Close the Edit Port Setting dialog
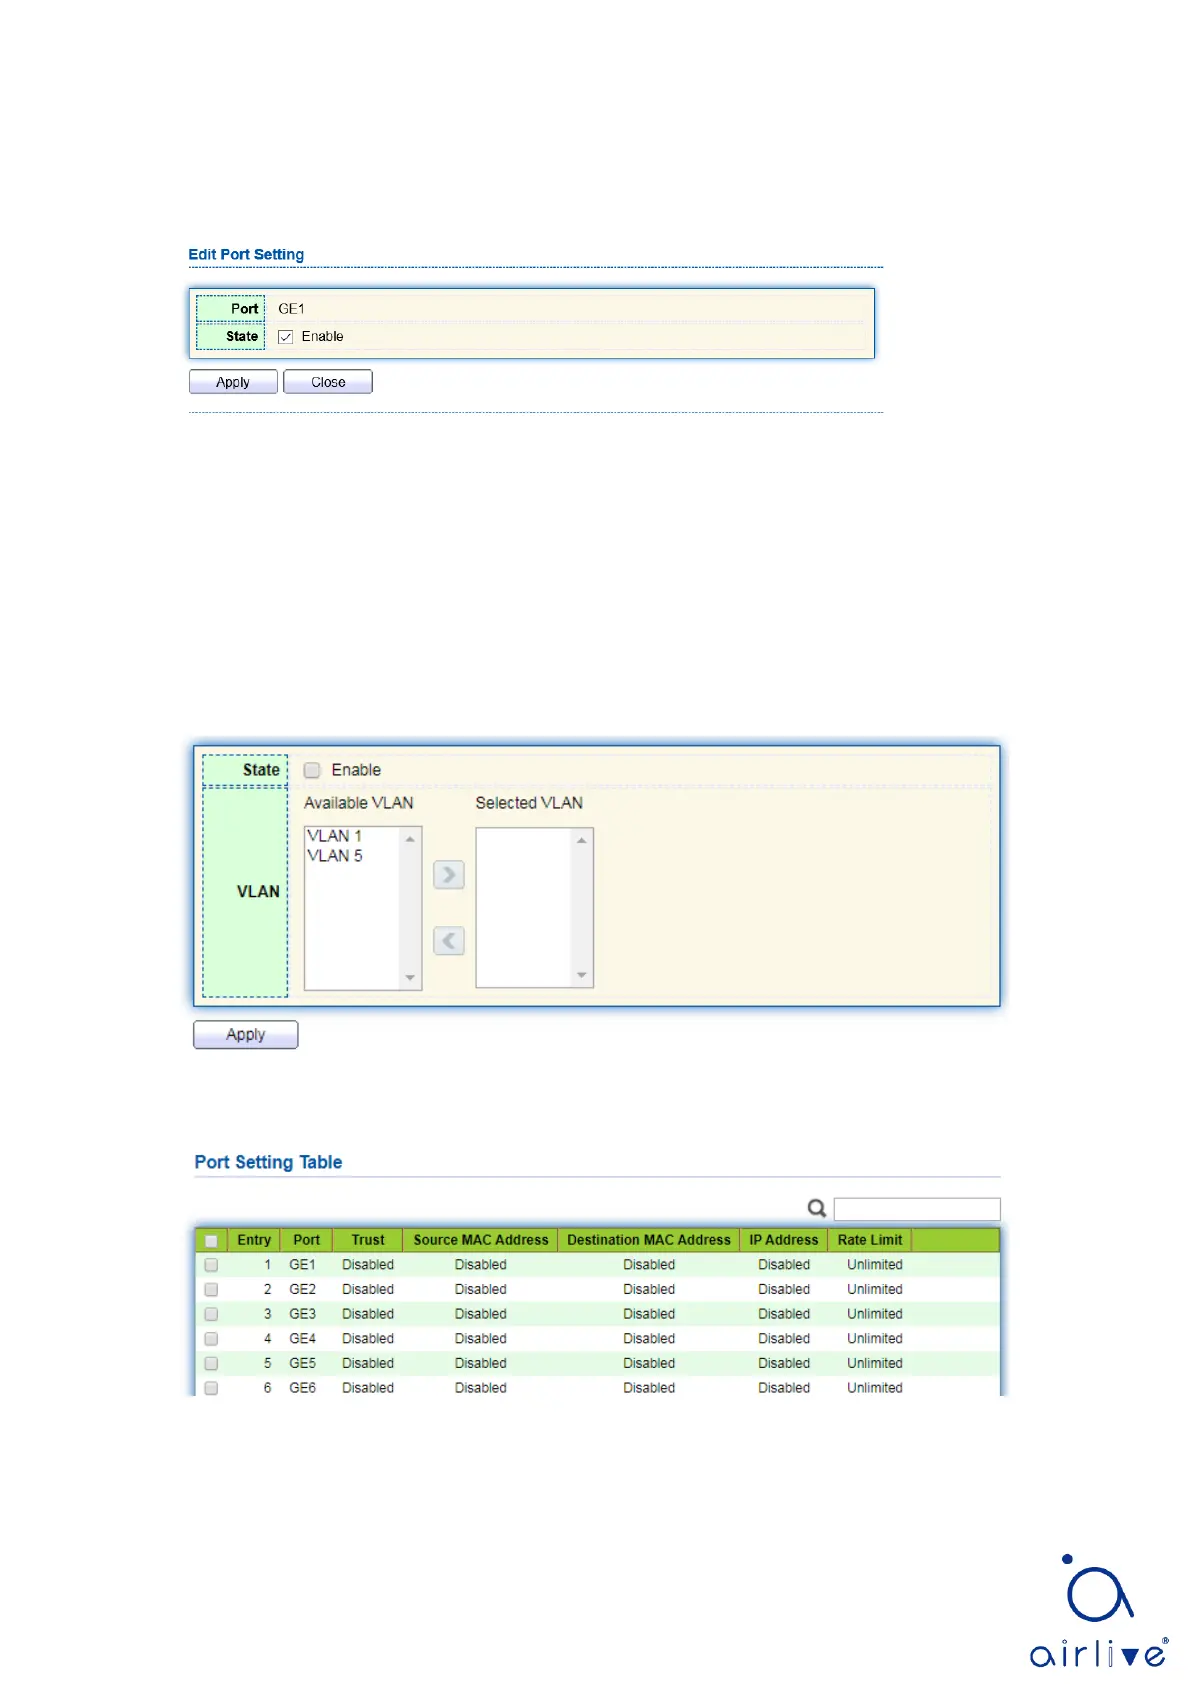1191x1684 pixels. pyautogui.click(x=327, y=382)
